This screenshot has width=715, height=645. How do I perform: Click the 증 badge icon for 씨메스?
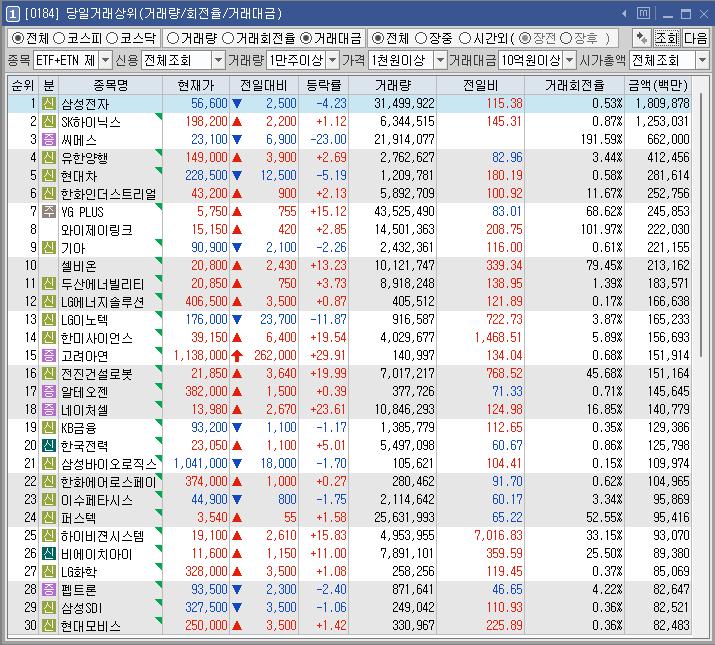click(x=49, y=140)
